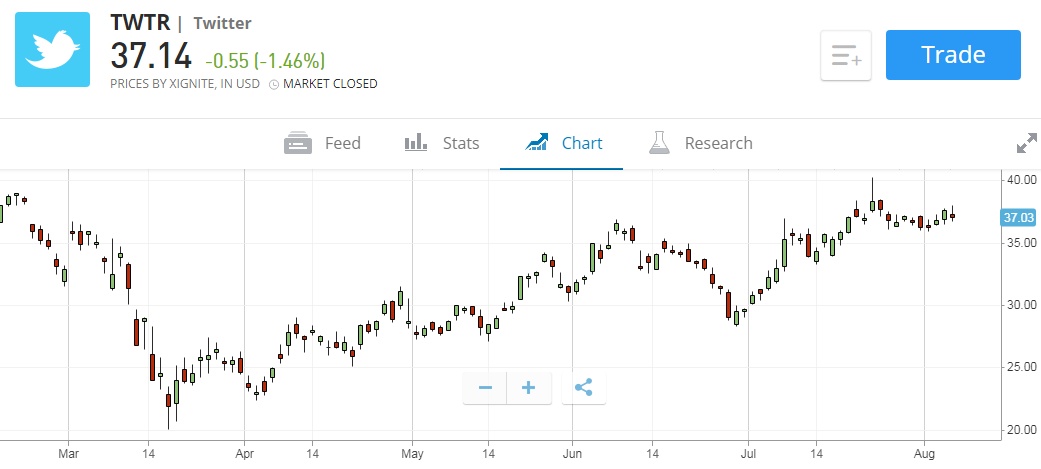The width and height of the screenshot is (1041, 469).
Task: Select the Chart tab
Action: 581,143
